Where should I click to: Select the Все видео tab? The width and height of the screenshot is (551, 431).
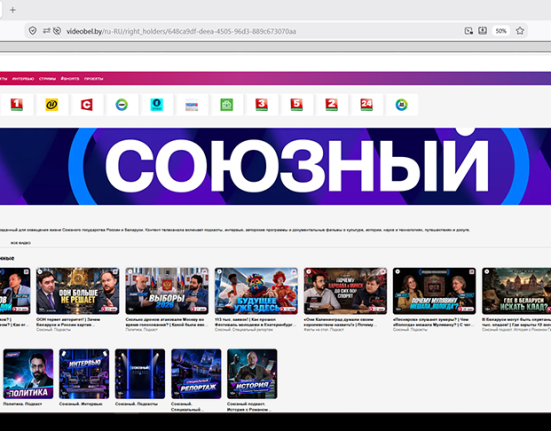[x=20, y=243]
